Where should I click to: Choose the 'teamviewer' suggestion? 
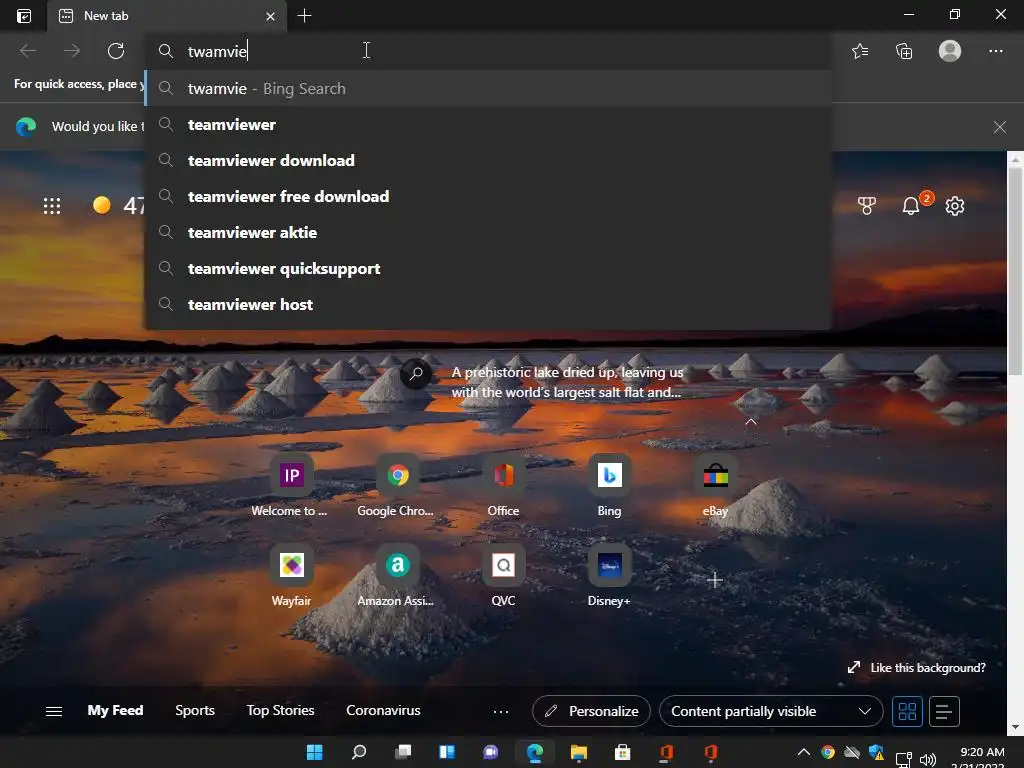(488, 124)
